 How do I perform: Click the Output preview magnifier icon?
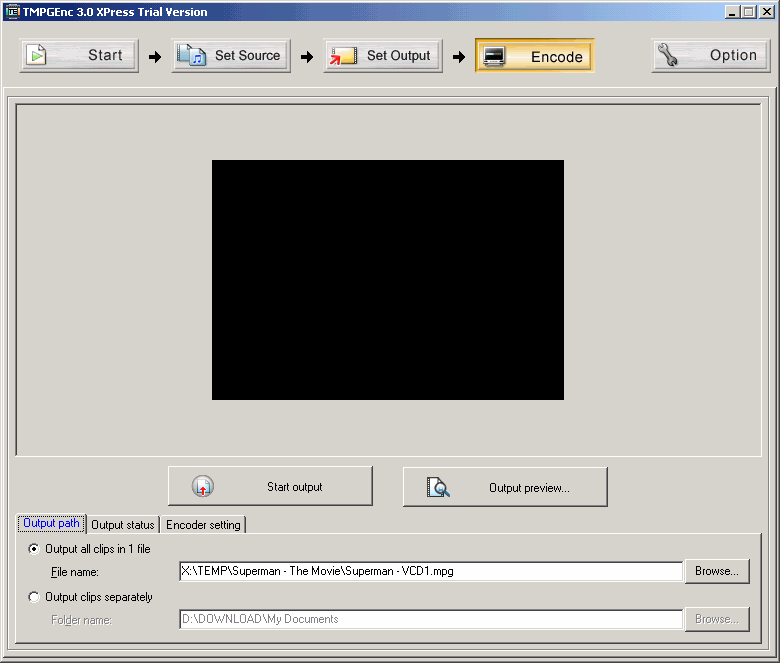438,487
